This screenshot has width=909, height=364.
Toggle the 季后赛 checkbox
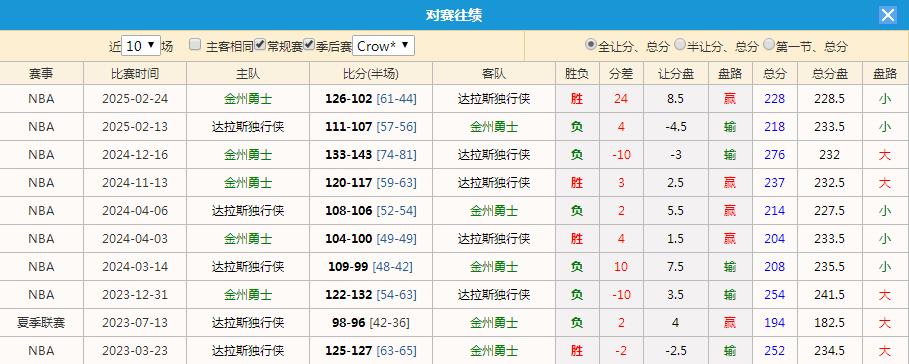(309, 45)
